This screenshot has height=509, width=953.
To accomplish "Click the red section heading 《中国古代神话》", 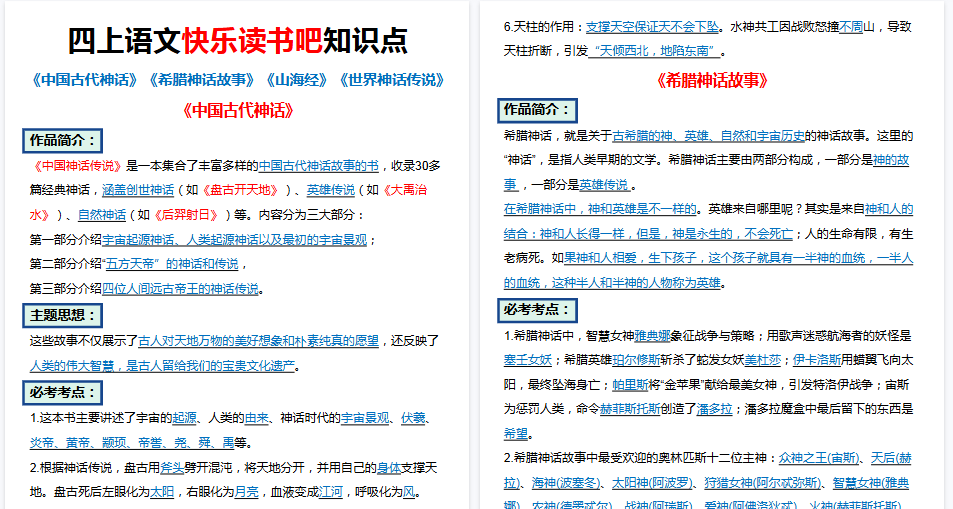I will [238, 110].
